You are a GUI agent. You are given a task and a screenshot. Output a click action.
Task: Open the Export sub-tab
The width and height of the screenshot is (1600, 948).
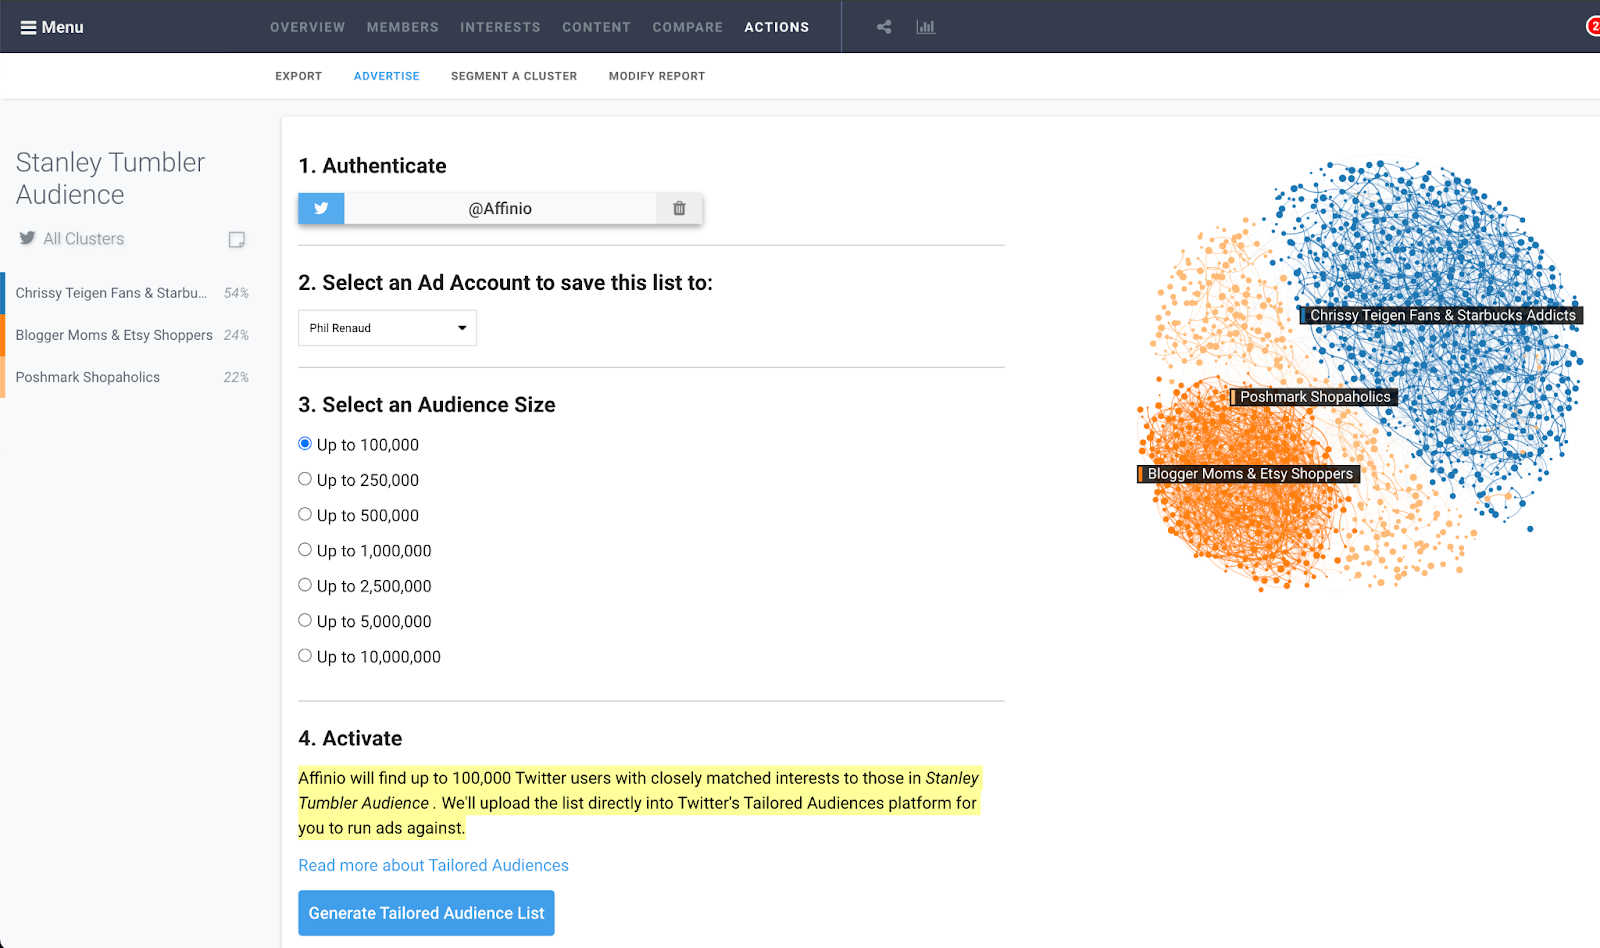[298, 76]
